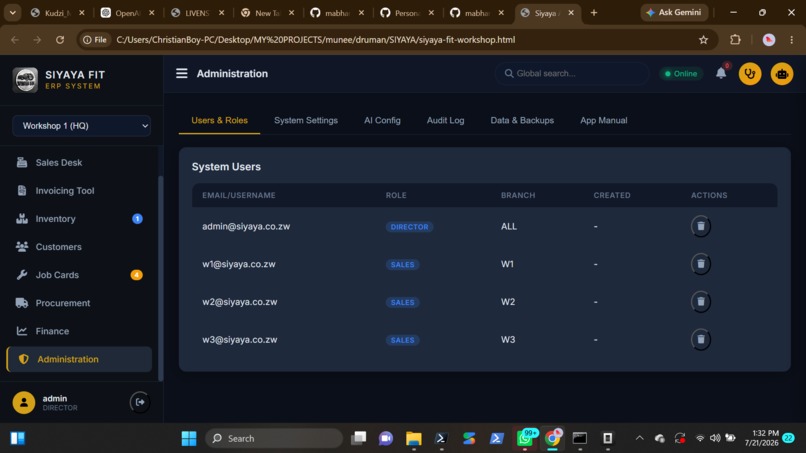
Task: Open the AI Config tab
Action: pos(382,120)
